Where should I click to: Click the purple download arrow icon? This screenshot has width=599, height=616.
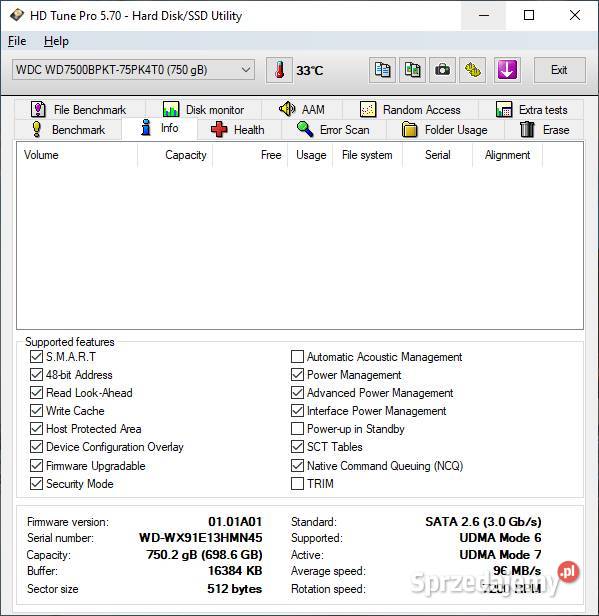(x=507, y=70)
